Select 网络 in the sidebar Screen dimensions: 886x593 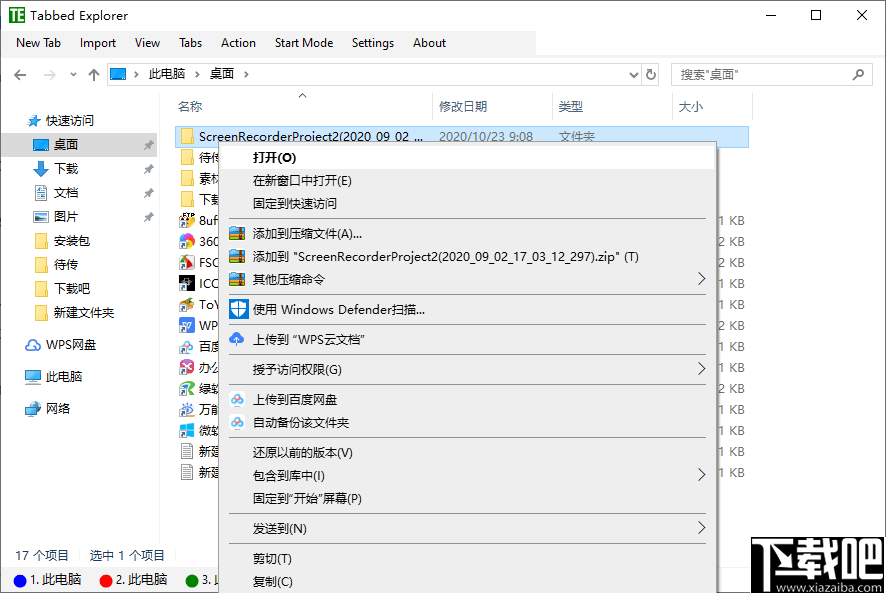click(57, 407)
